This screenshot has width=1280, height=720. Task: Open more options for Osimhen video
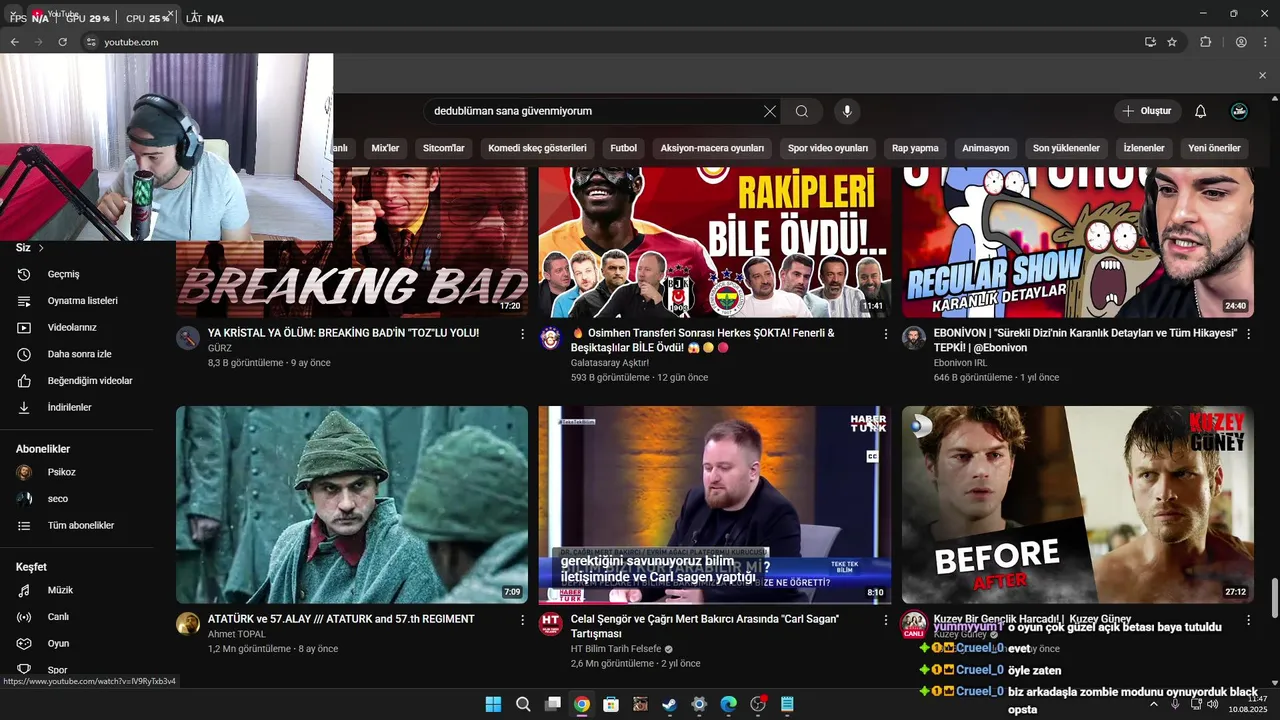[885, 334]
